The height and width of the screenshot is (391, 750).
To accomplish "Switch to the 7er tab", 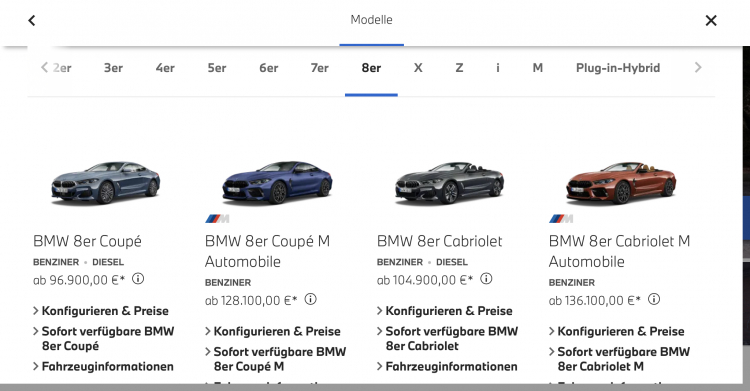I will click(x=320, y=68).
